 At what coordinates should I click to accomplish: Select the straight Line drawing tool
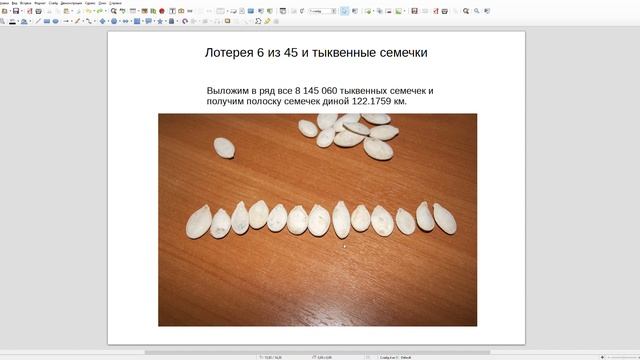click(38, 21)
